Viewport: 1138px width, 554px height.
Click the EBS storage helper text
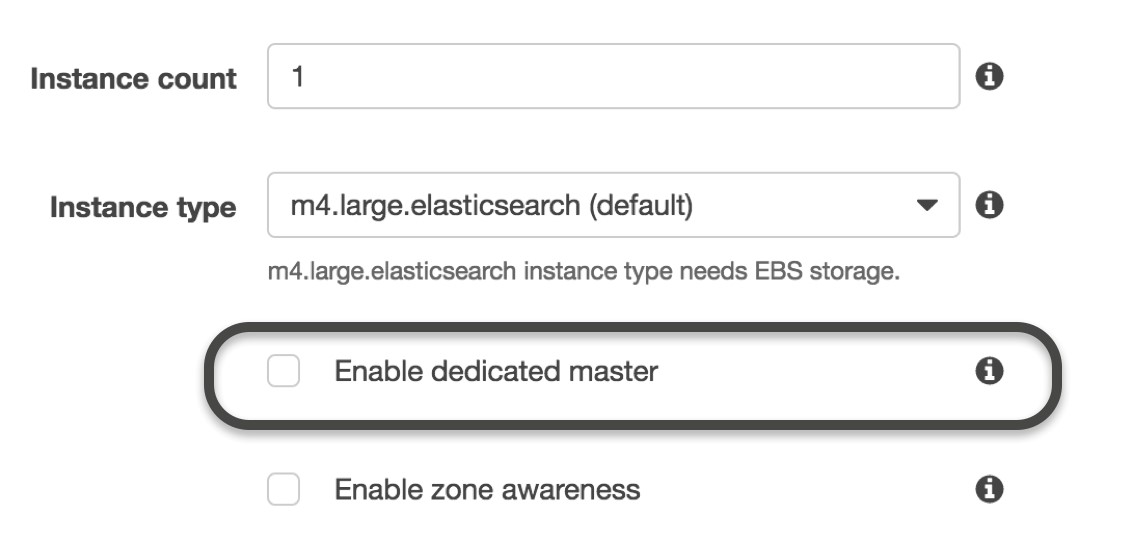pyautogui.click(x=584, y=272)
